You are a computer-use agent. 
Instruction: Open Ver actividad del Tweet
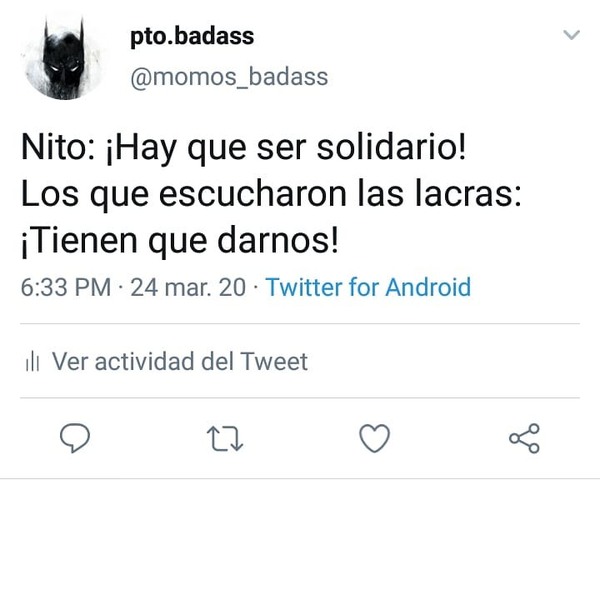coord(166,361)
